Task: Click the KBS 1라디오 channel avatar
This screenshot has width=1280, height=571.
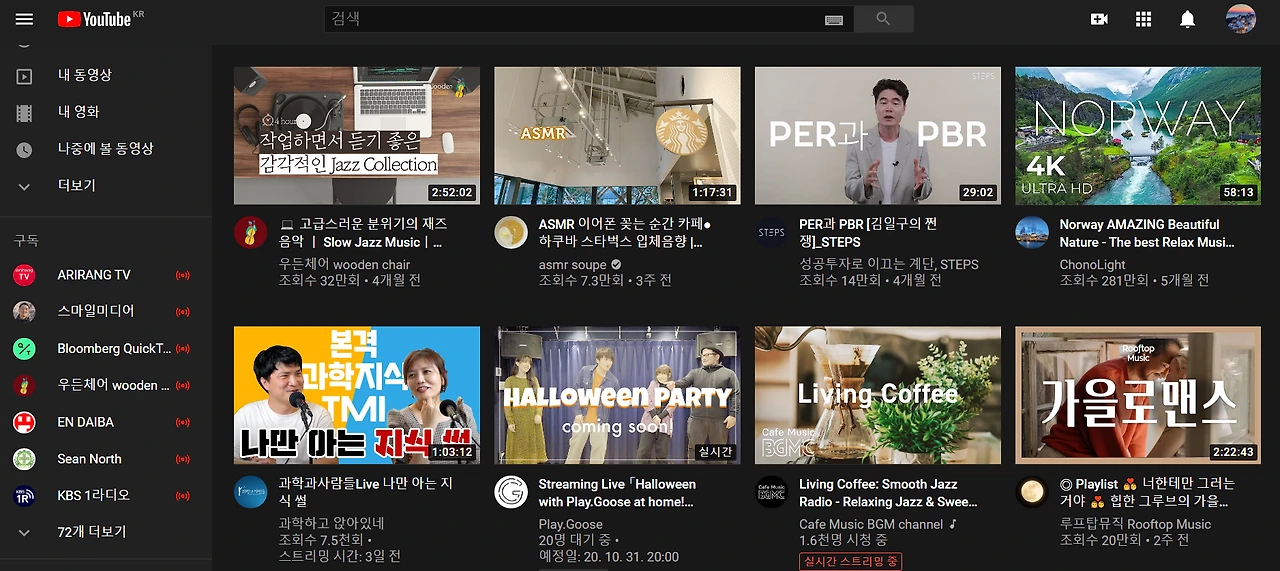Action: click(24, 496)
